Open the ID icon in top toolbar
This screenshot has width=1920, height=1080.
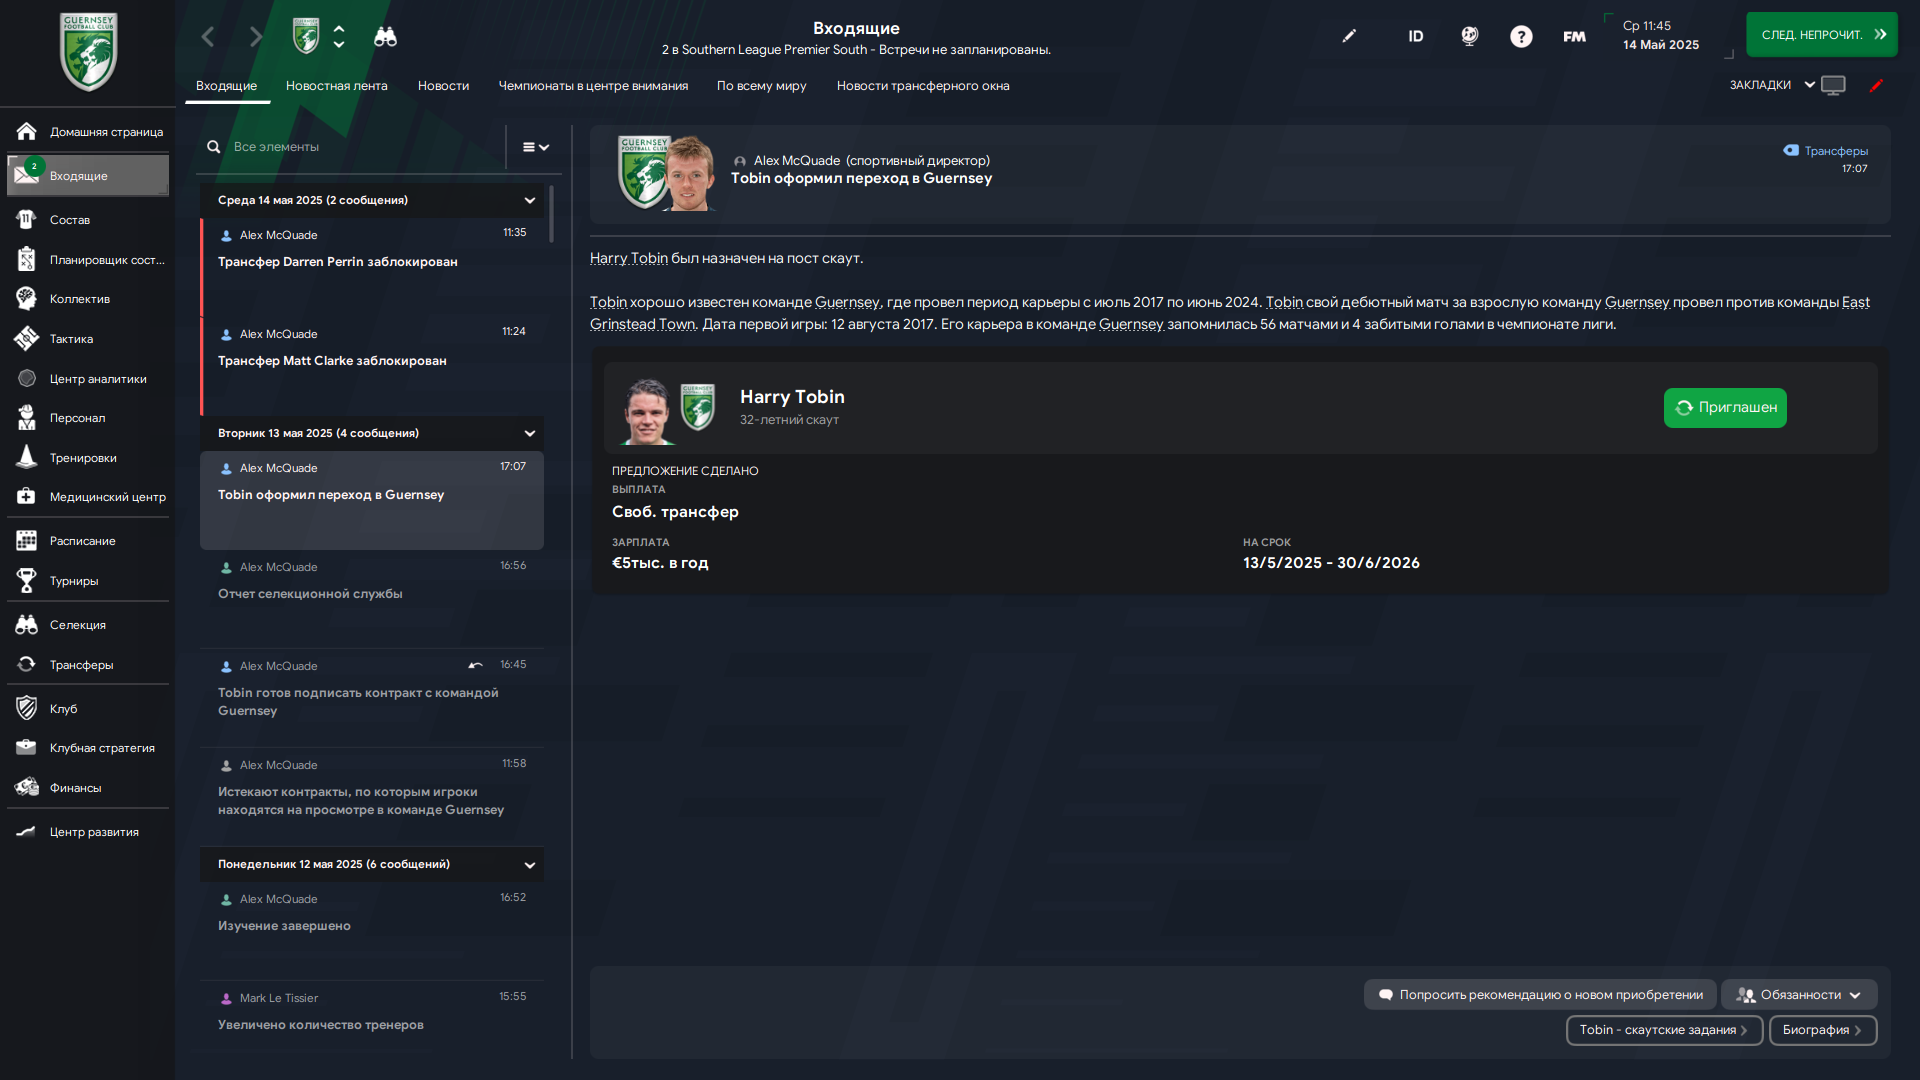[x=1416, y=36]
